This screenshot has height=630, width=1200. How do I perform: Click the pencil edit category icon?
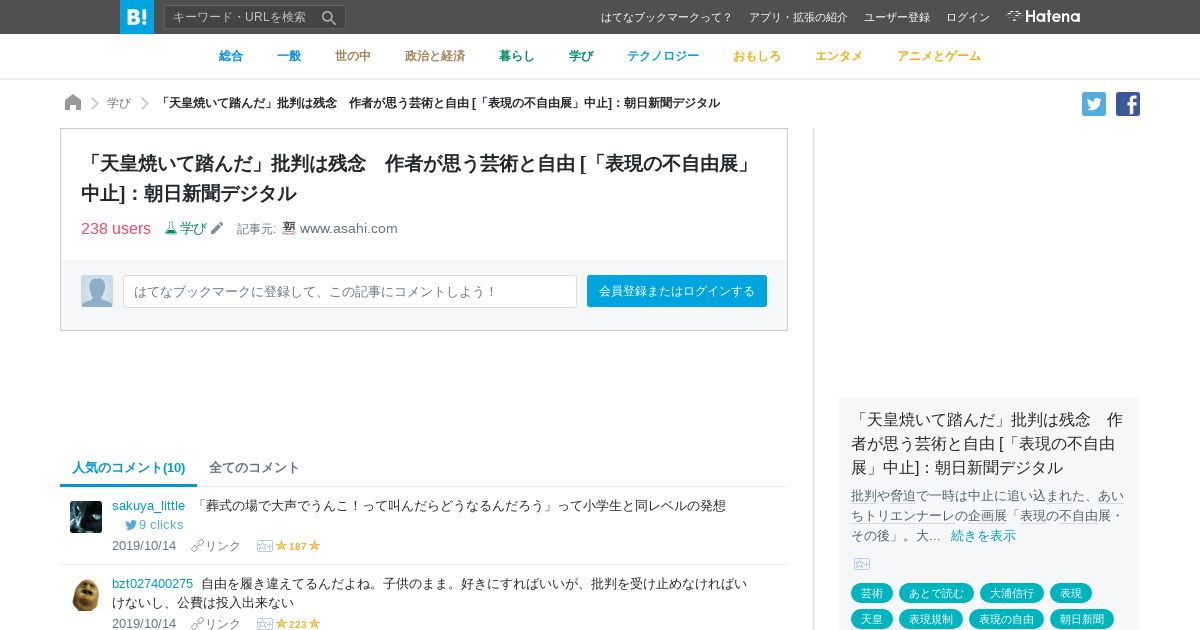[x=217, y=228]
